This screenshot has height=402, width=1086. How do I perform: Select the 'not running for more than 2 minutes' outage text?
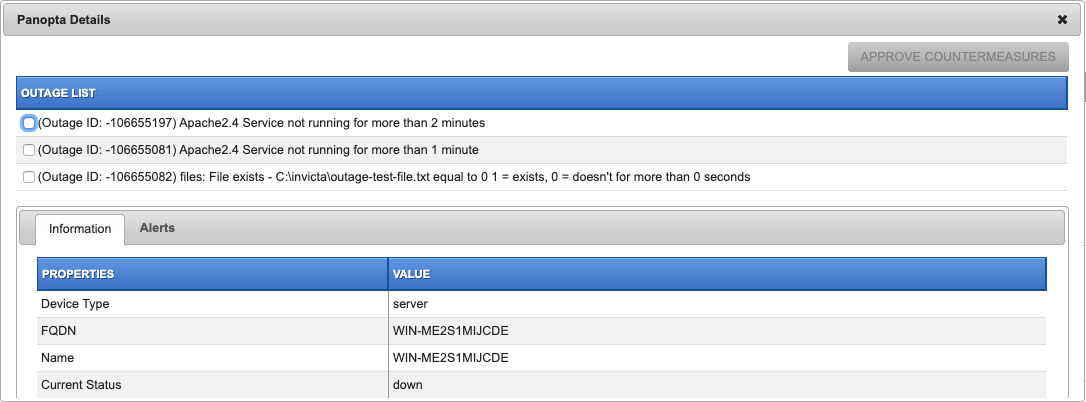[x=261, y=123]
